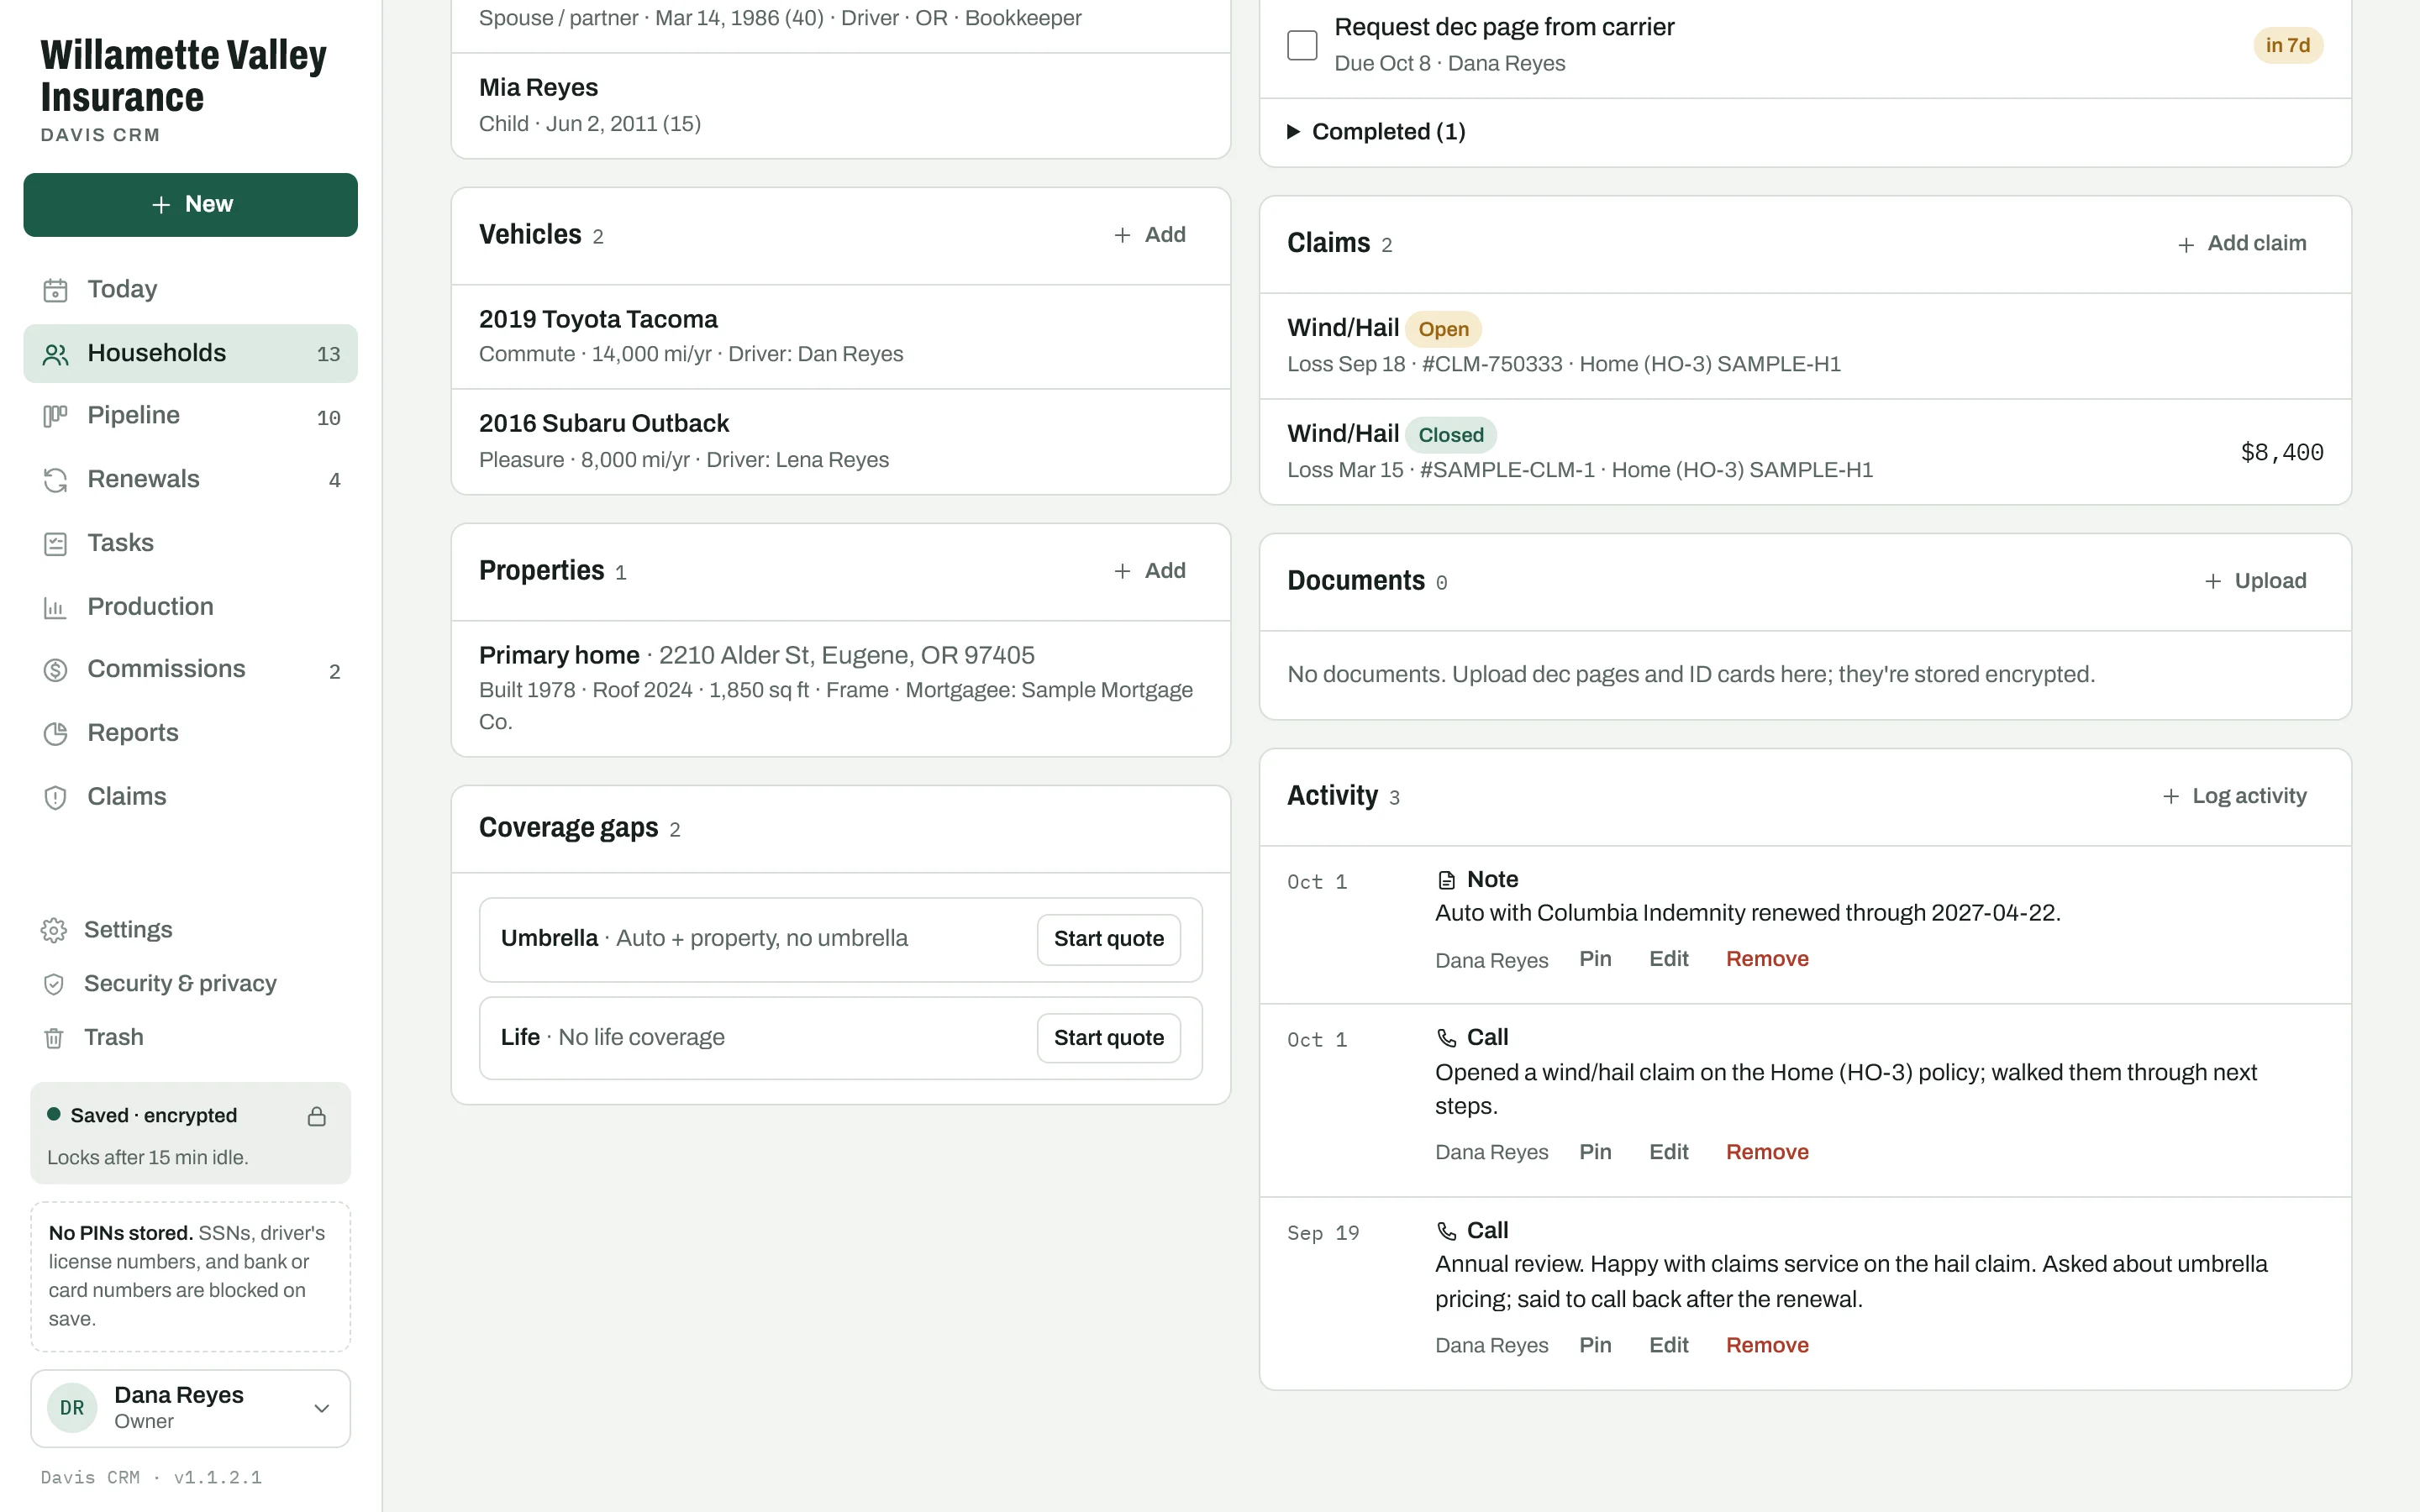2420x1512 pixels.
Task: Click the Production bar chart icon
Action: tap(55, 607)
